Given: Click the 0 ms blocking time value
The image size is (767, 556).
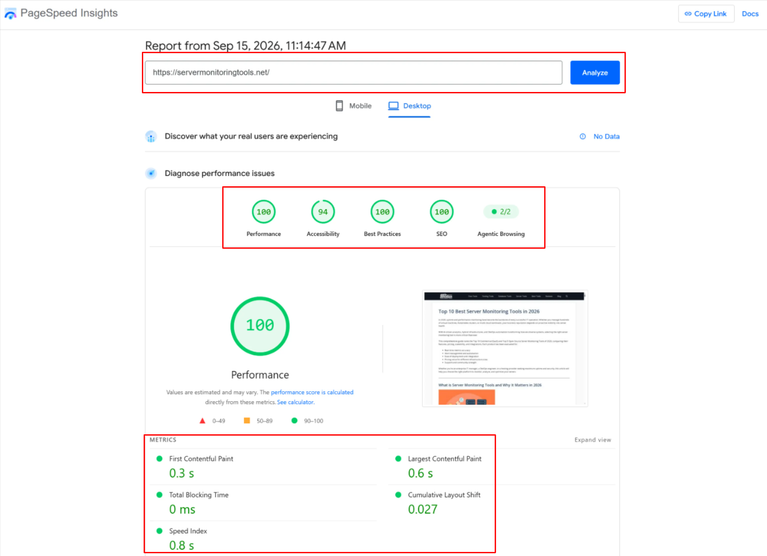Looking at the screenshot, I should [182, 510].
